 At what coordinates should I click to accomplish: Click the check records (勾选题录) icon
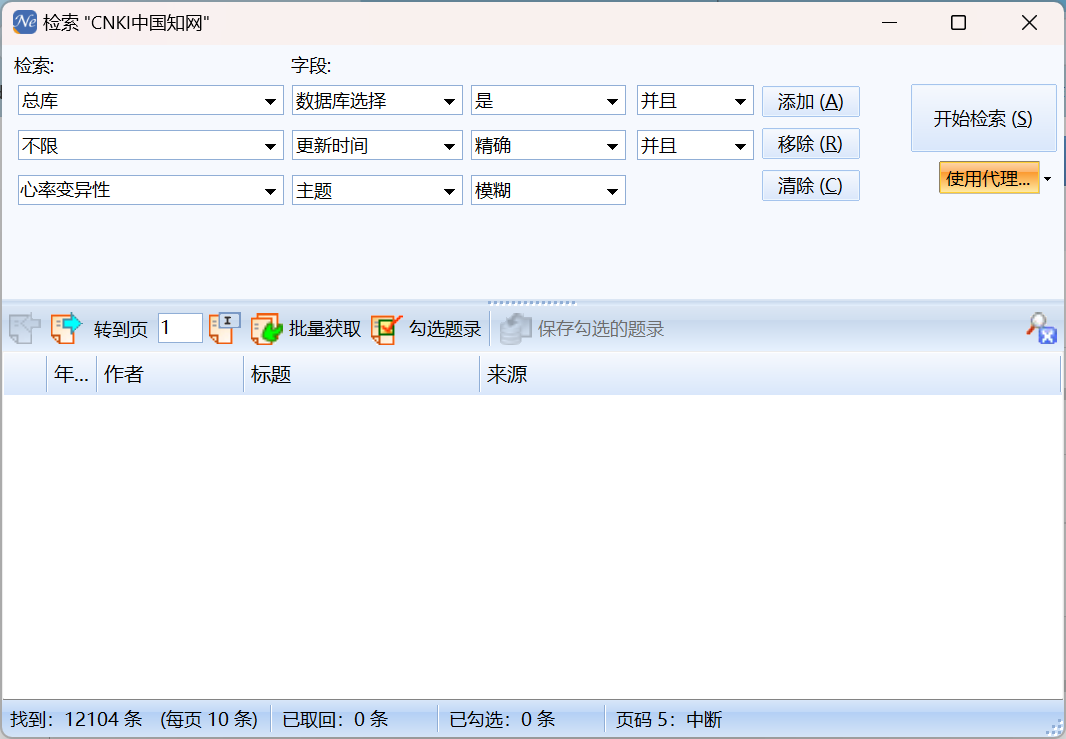click(x=386, y=328)
